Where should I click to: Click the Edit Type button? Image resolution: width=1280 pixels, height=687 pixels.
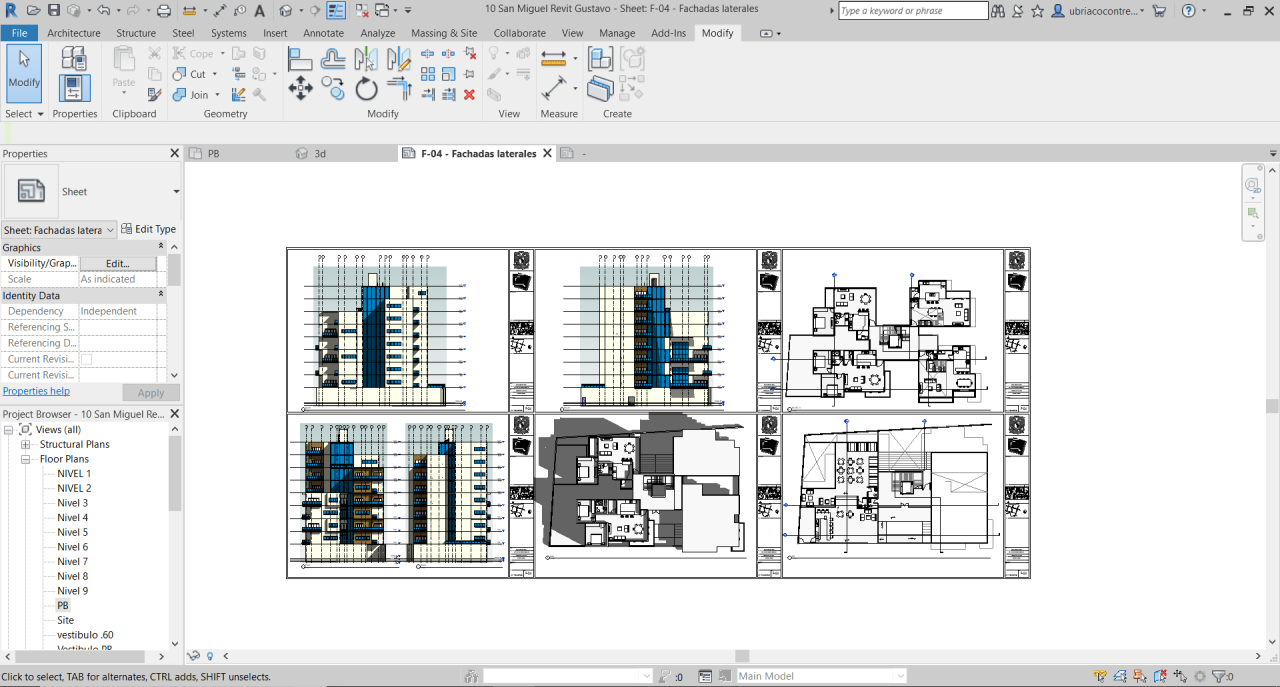(x=148, y=229)
